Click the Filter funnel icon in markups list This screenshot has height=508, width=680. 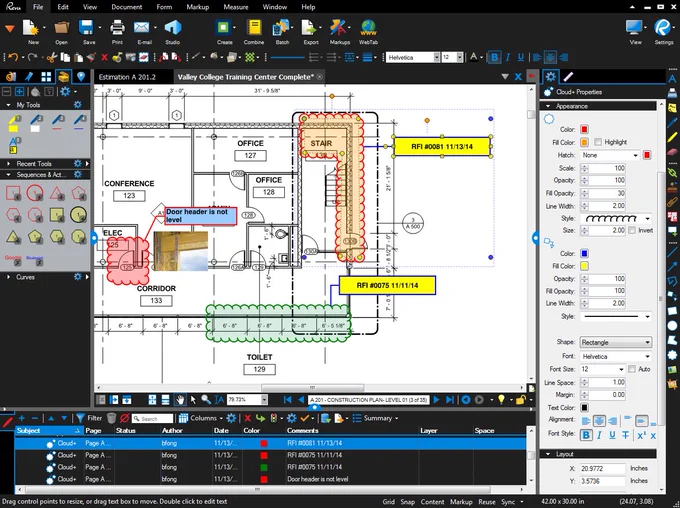80,418
